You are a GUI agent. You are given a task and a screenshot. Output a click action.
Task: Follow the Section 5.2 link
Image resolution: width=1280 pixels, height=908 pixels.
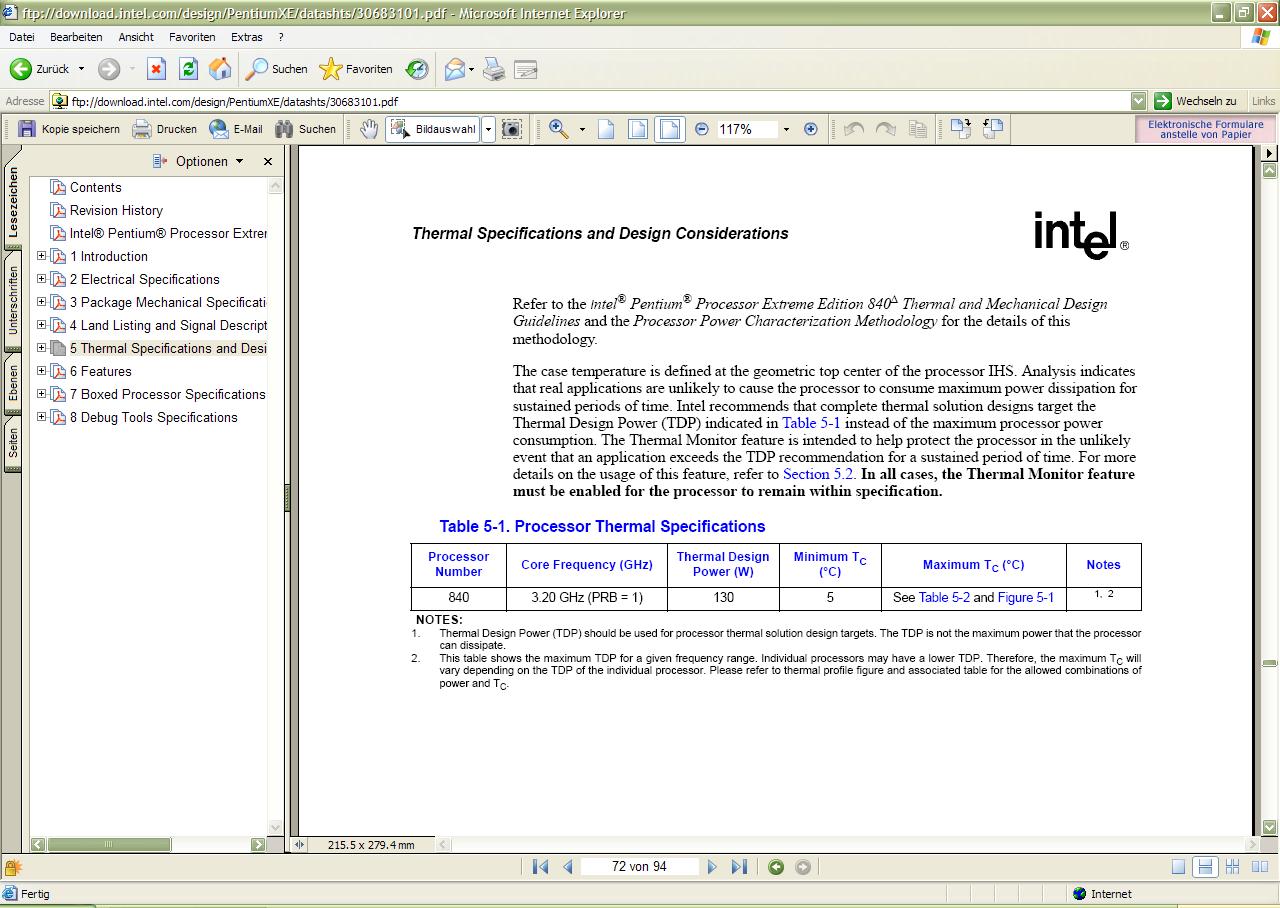pyautogui.click(x=817, y=474)
